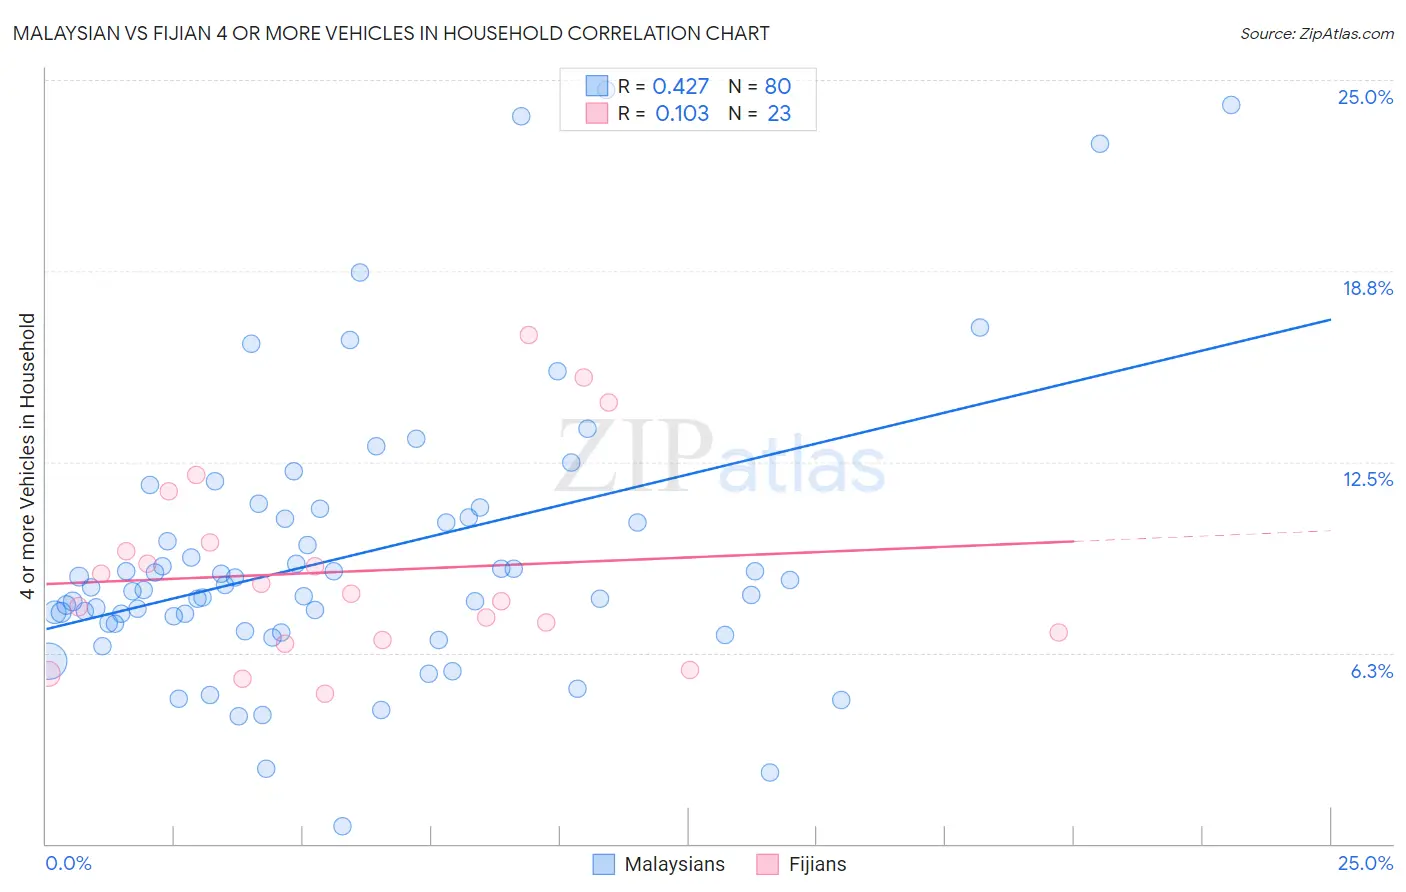The image size is (1406, 892).
Task: Toggle the Malaysians legend label
Action: point(674,864)
